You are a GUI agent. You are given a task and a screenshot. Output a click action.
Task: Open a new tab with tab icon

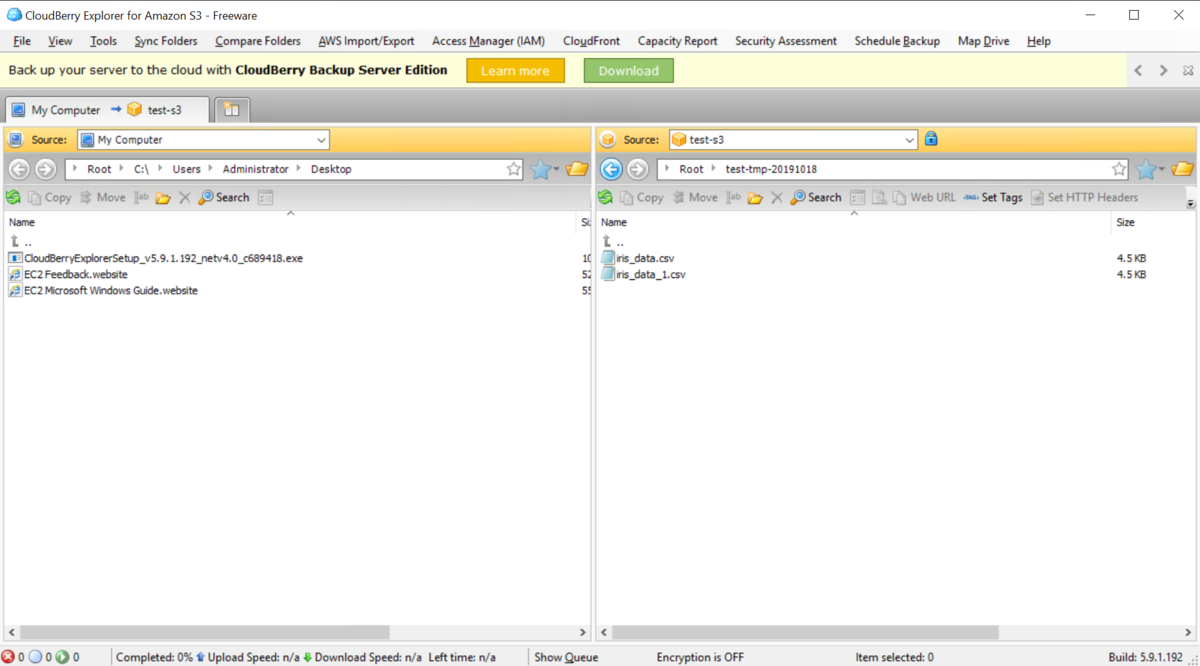[232, 110]
